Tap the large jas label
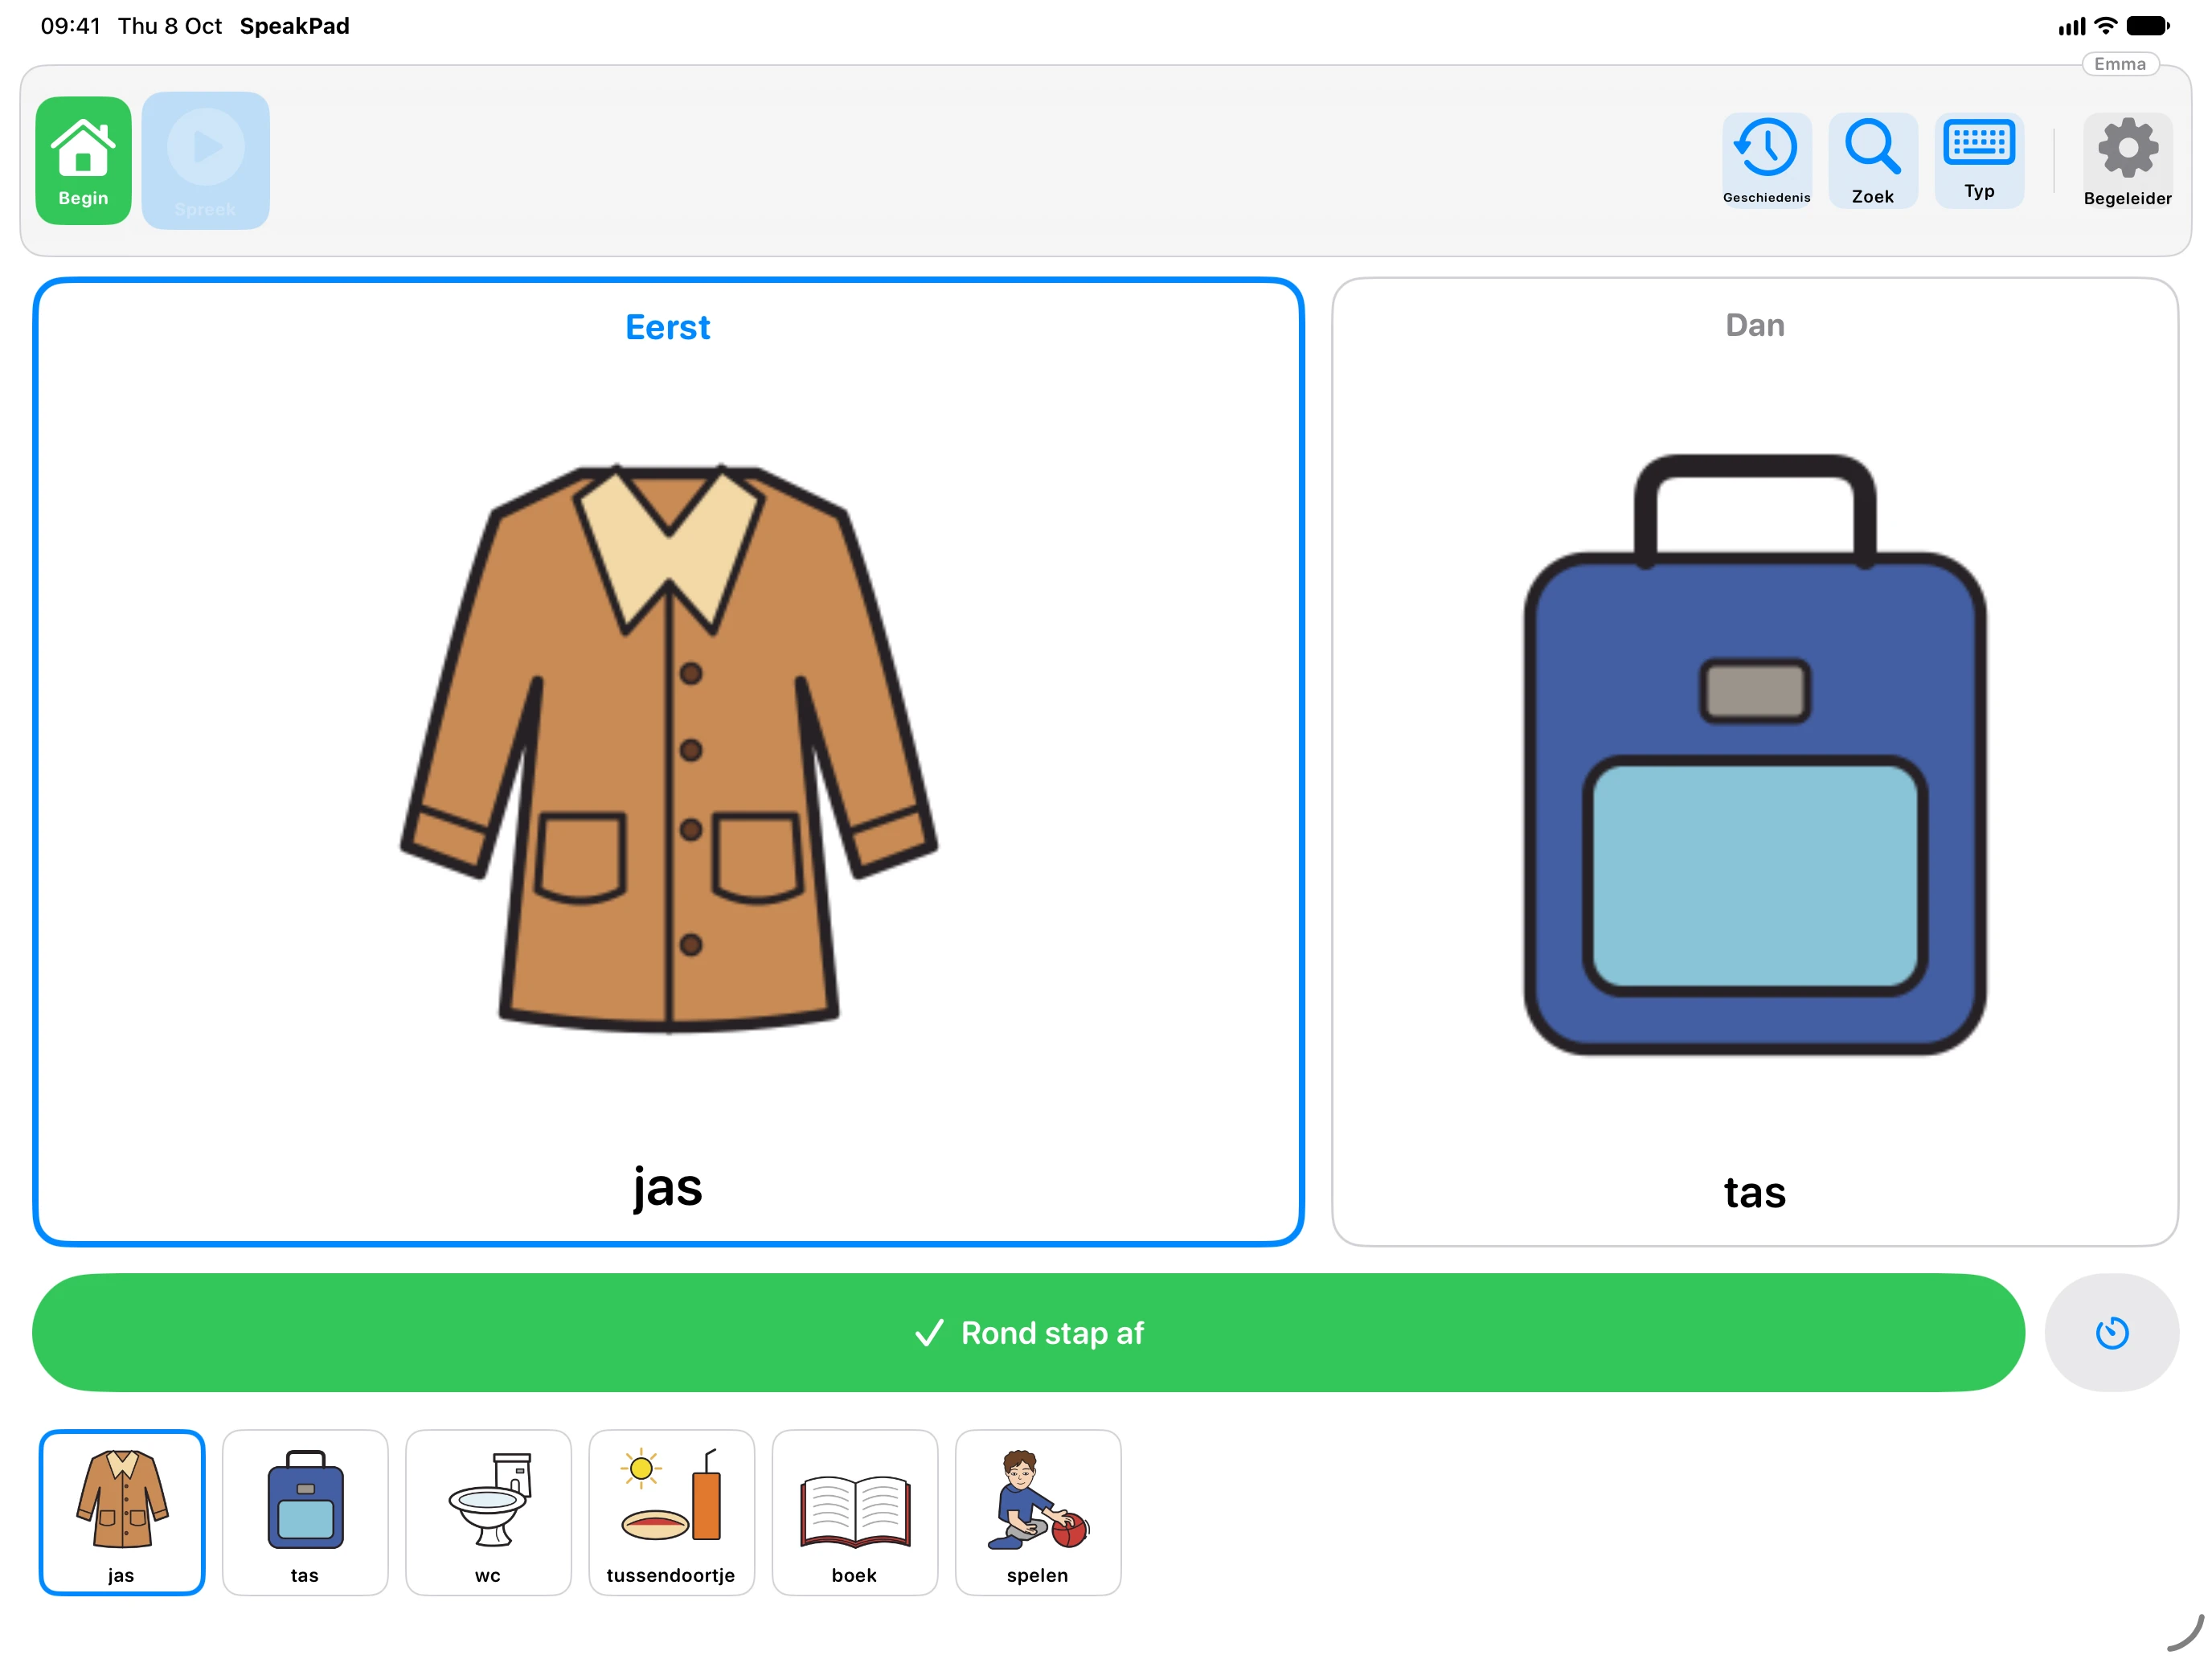The image size is (2212, 1659). coord(668,1187)
